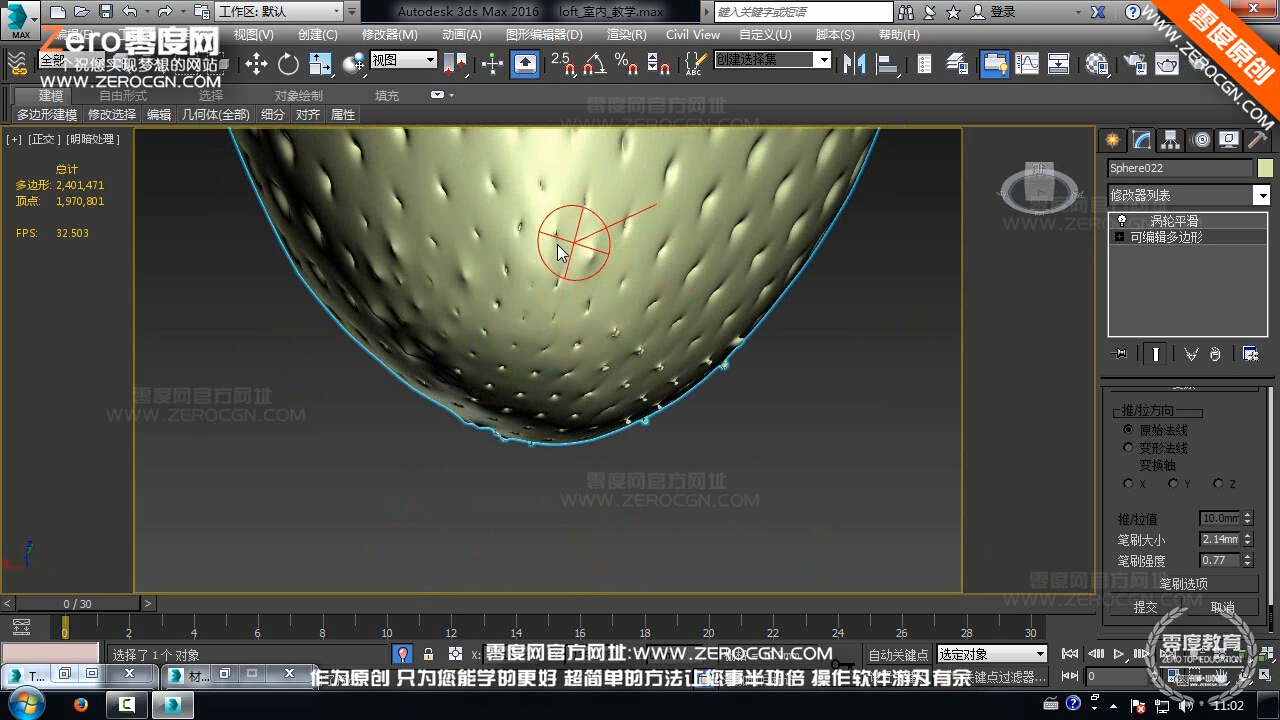
Task: Open the ViewCube in the viewport
Action: [1040, 187]
